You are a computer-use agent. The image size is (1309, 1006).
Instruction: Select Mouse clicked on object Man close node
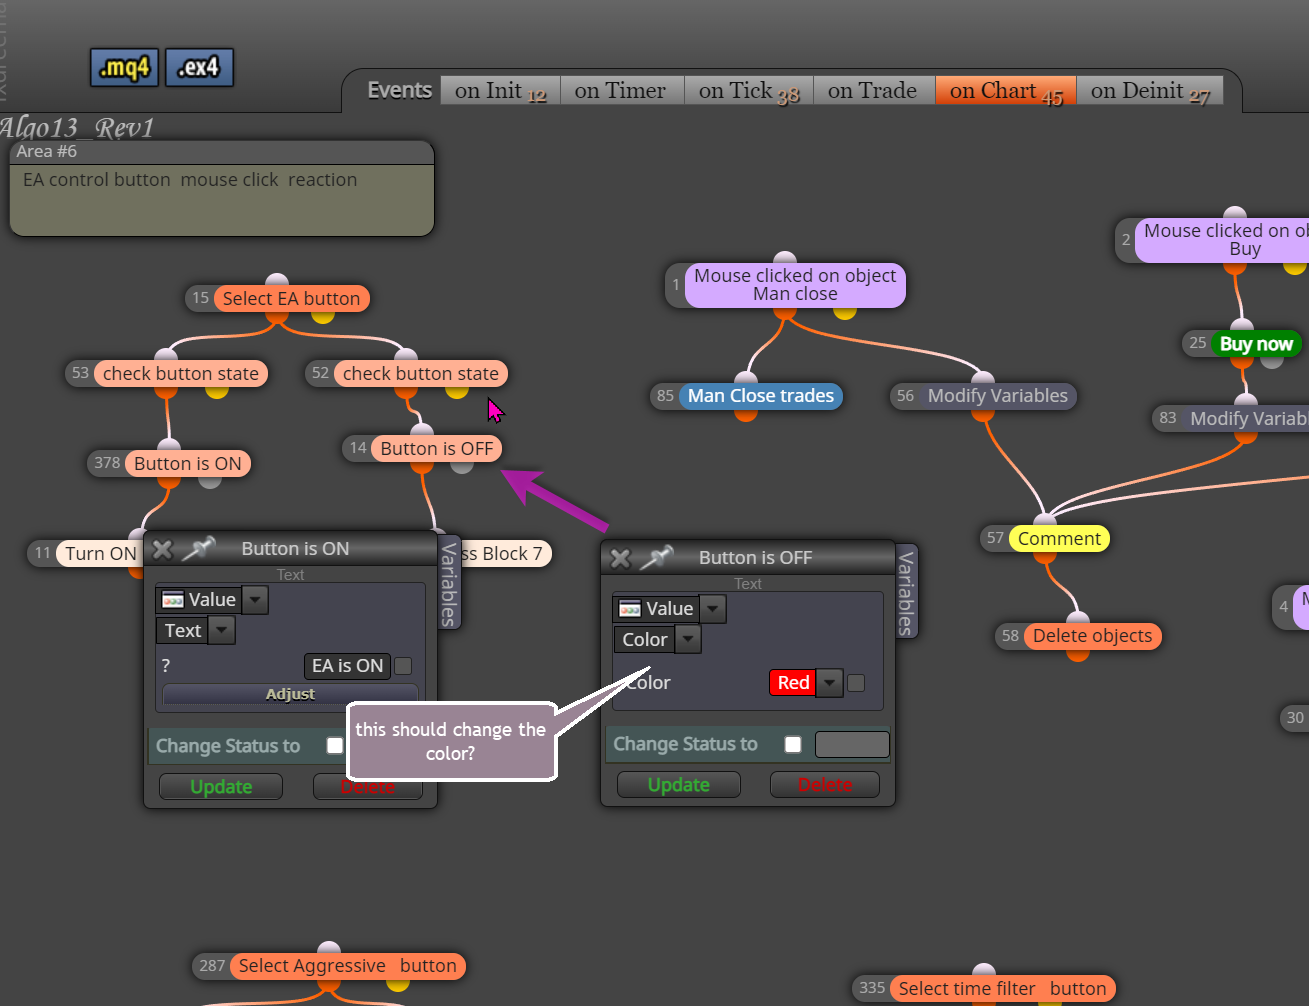click(795, 285)
